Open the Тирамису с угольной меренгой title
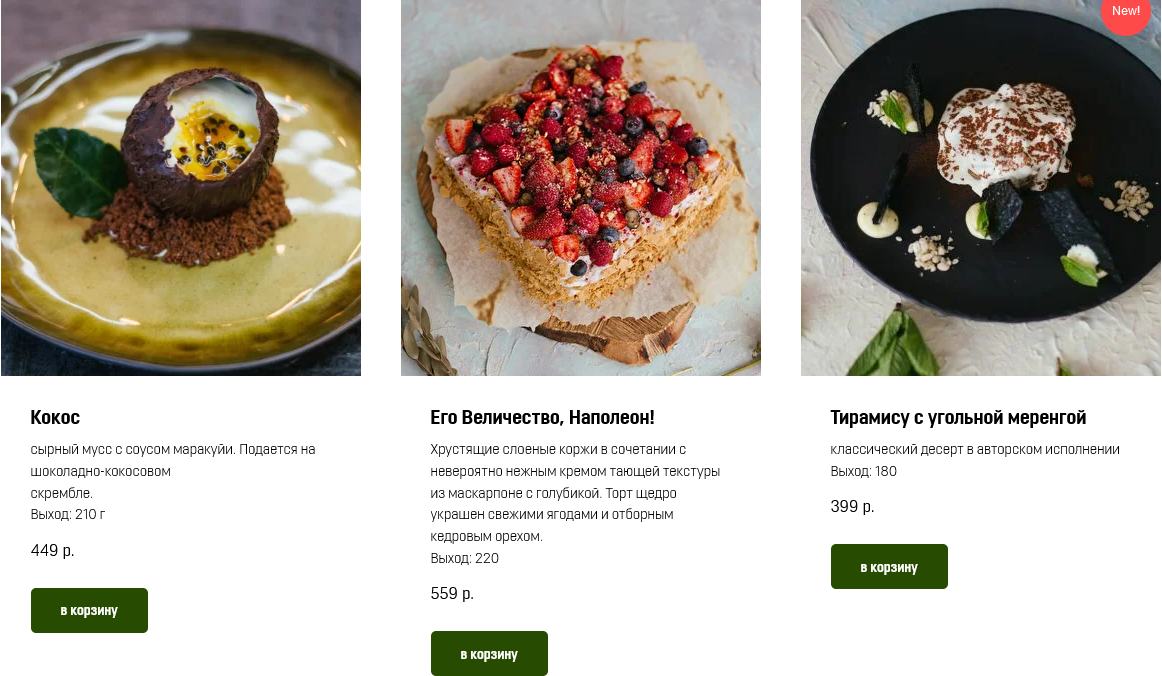Image resolution: width=1162 pixels, height=676 pixels. coord(957,417)
